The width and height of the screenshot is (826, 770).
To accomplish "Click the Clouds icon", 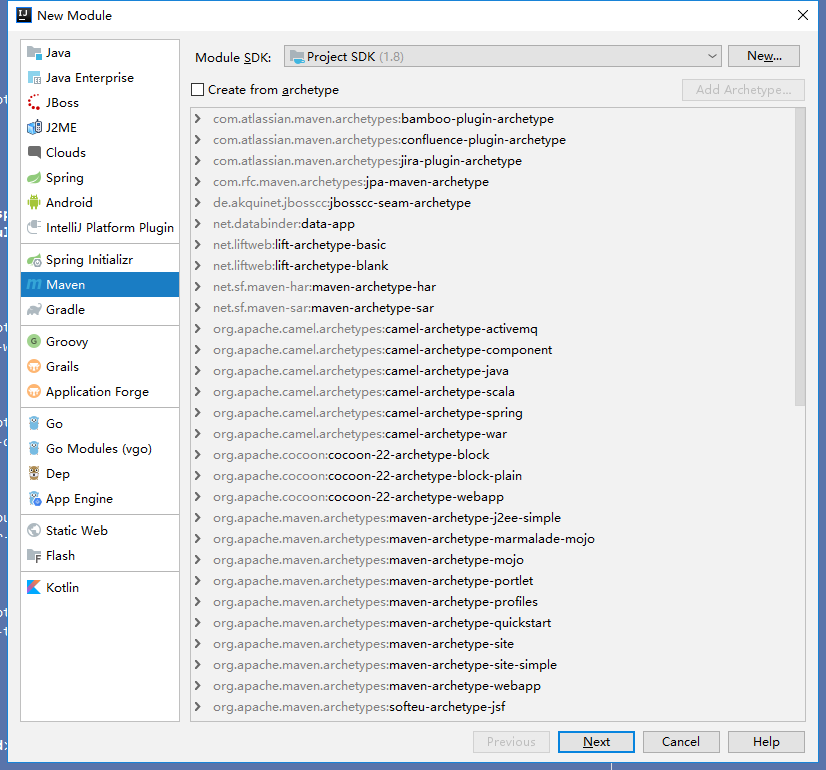I will tap(34, 153).
